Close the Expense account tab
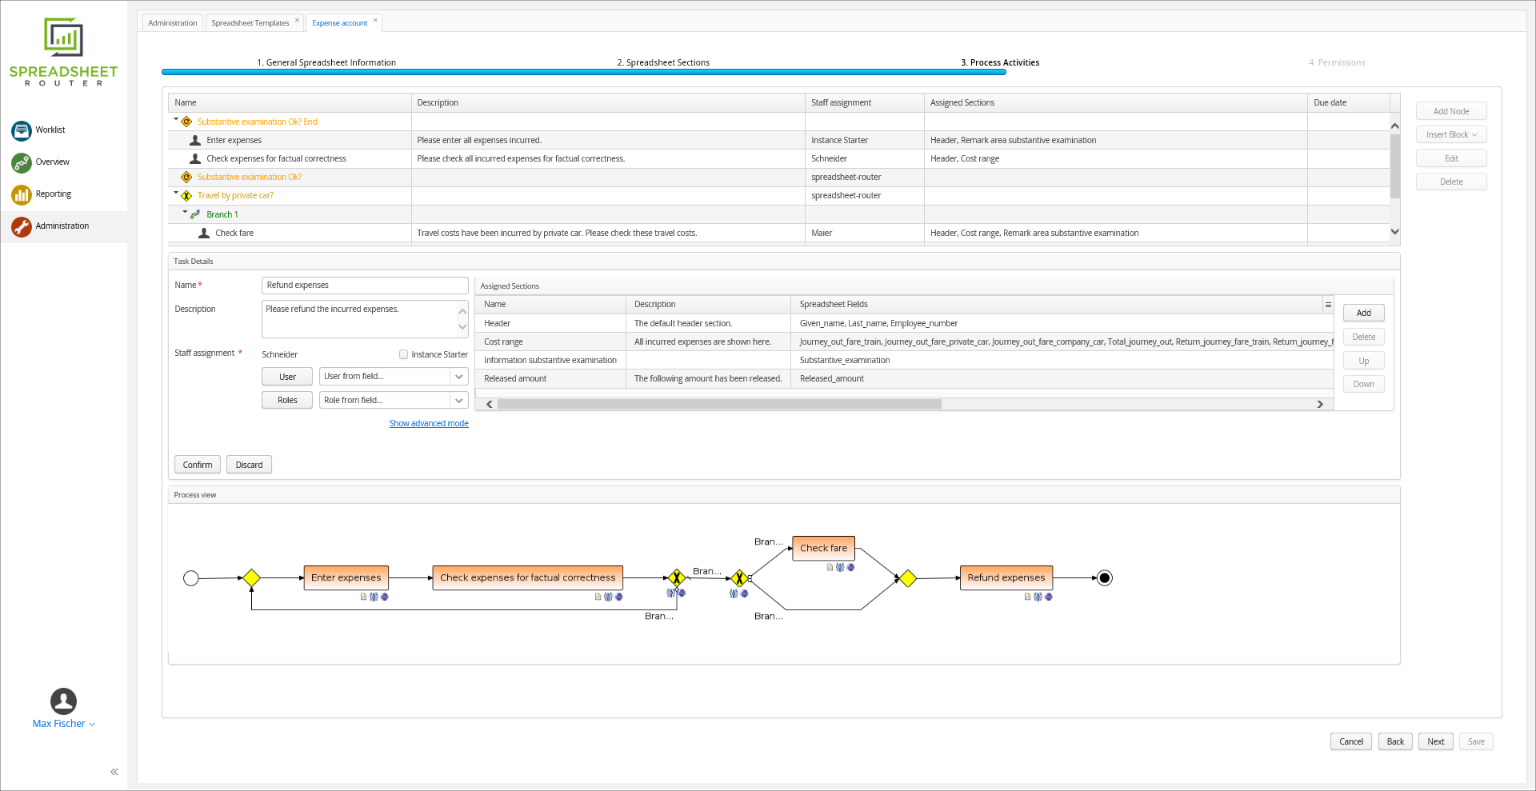 [376, 20]
